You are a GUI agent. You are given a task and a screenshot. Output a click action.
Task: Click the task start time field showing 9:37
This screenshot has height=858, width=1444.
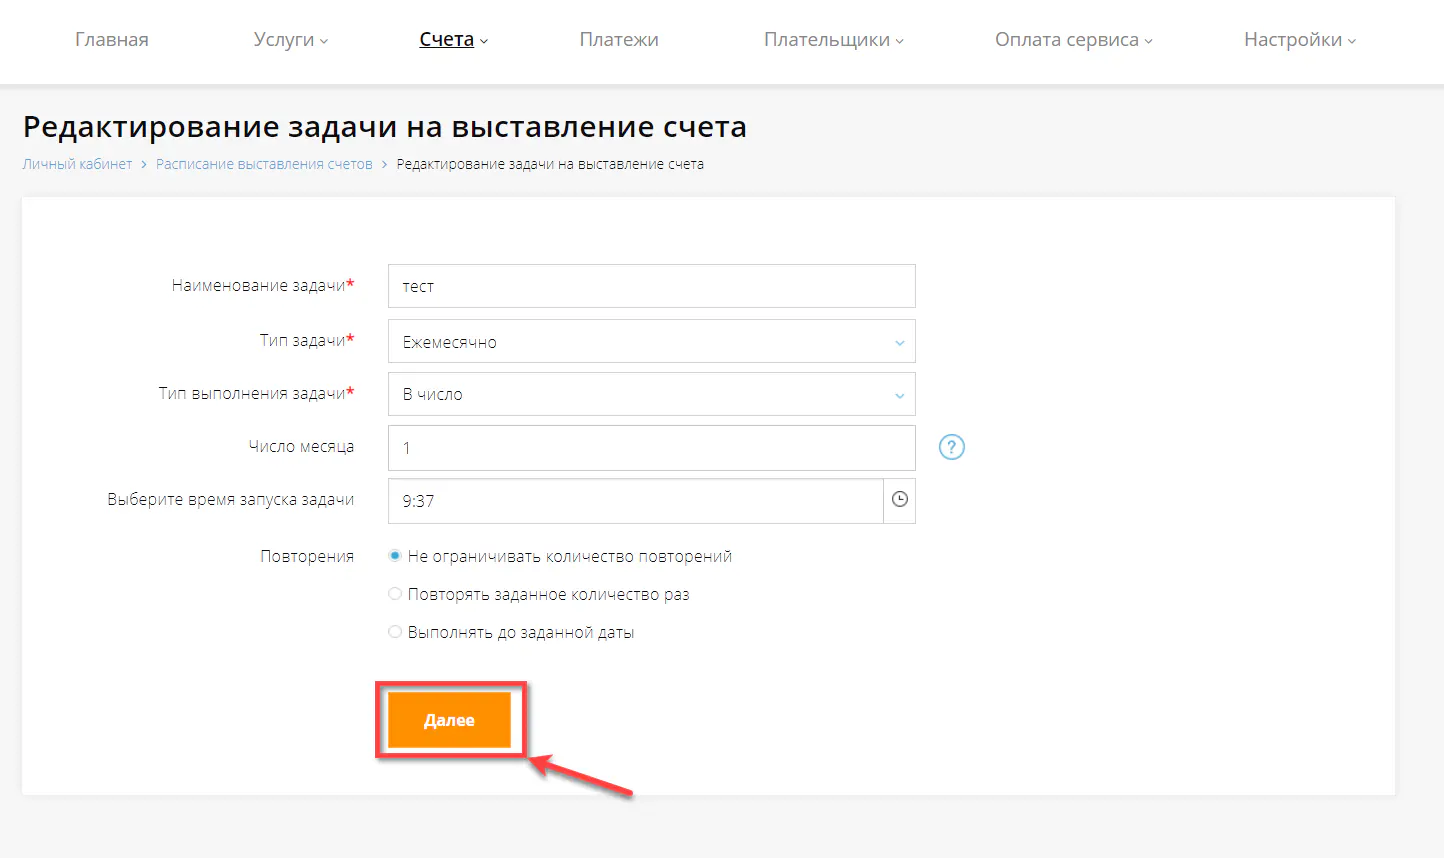click(630, 500)
